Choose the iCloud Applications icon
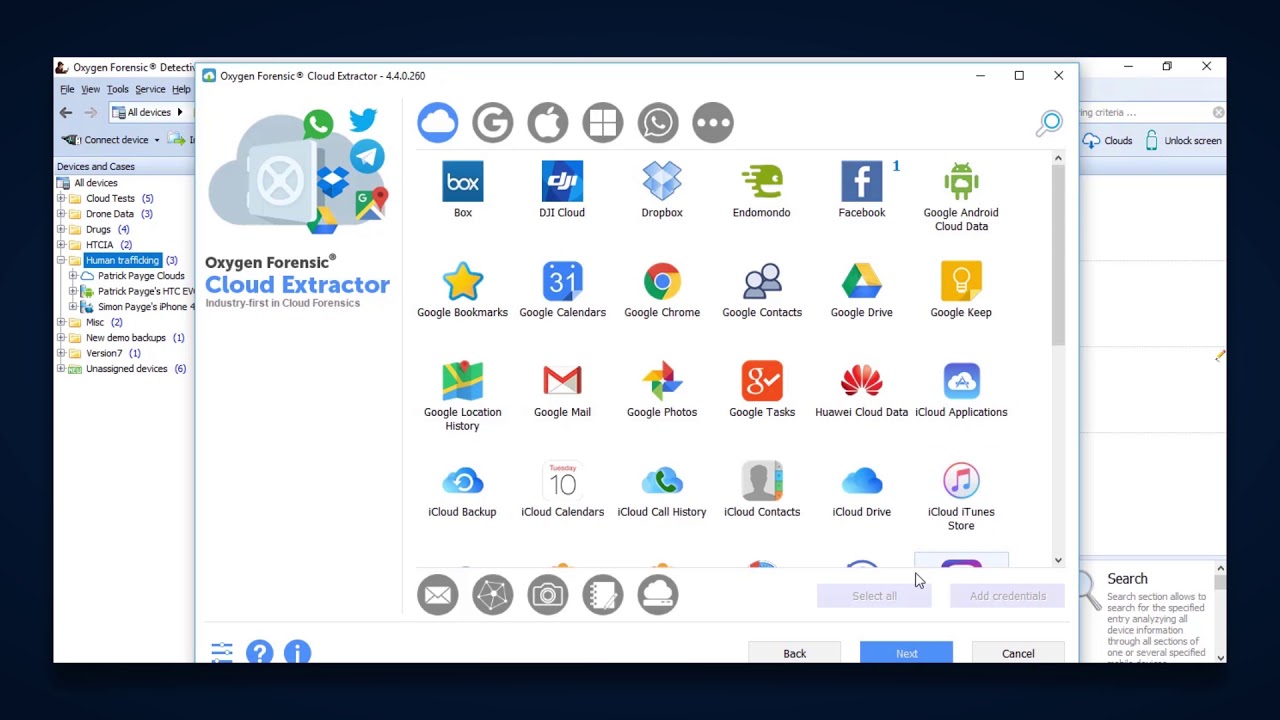 (961, 382)
